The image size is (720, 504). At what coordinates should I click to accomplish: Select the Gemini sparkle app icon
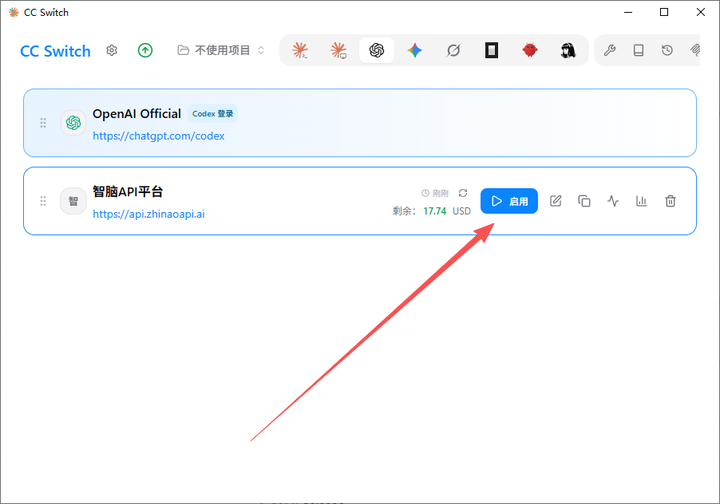click(415, 50)
